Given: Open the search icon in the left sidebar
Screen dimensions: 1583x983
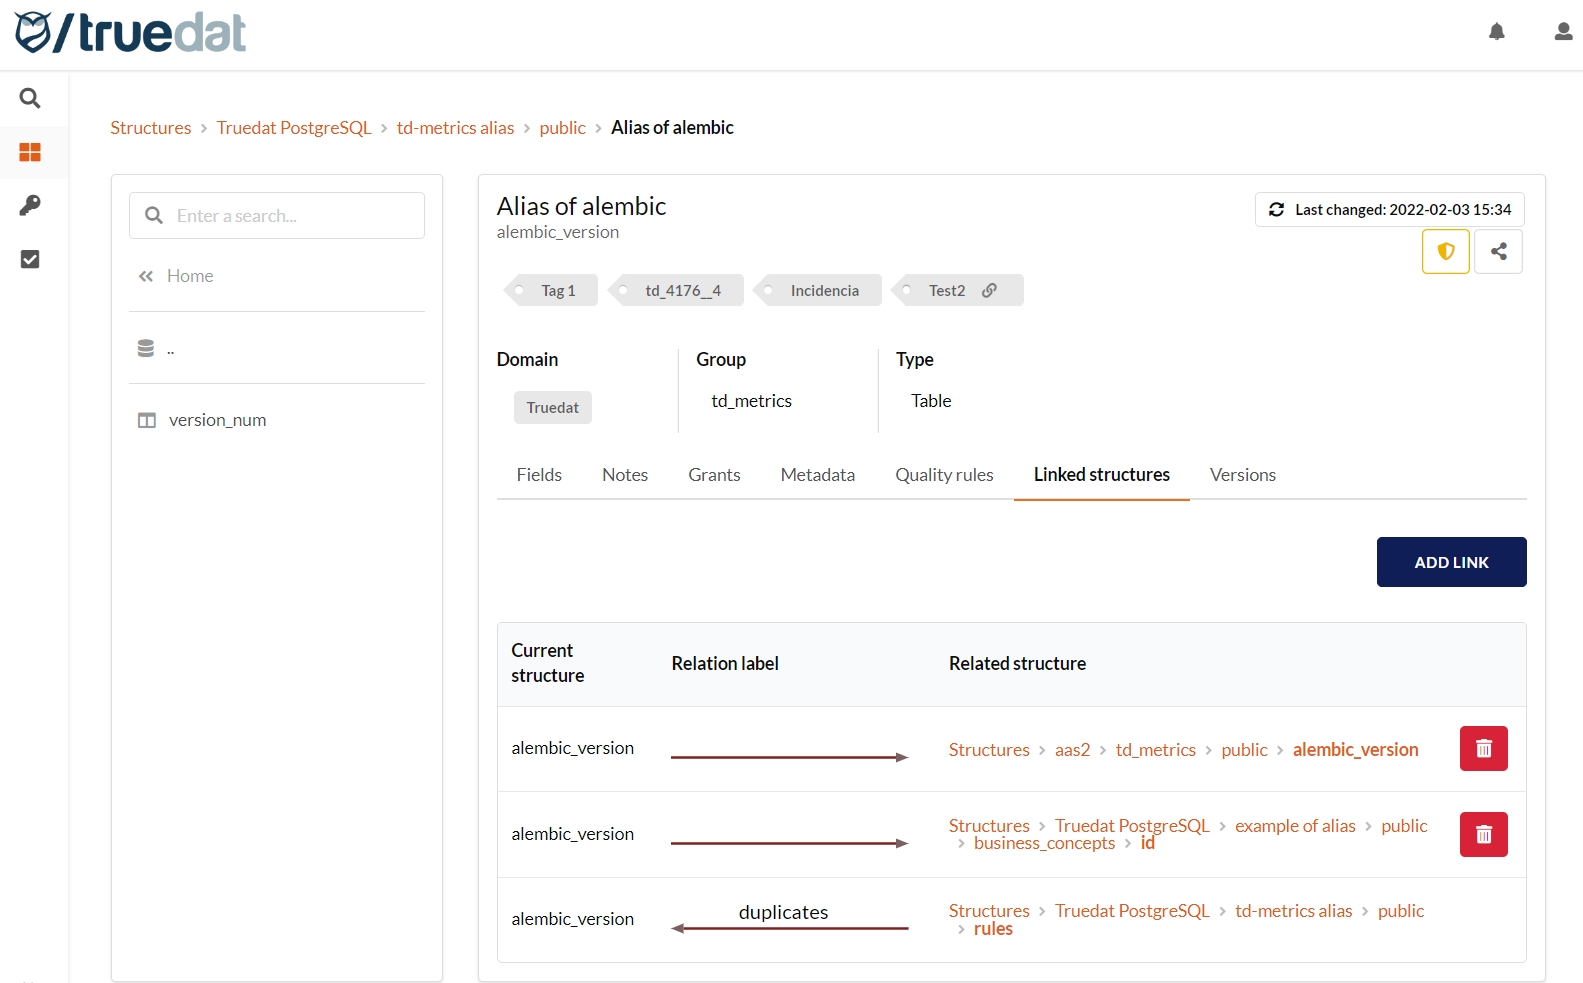Looking at the screenshot, I should 30,98.
